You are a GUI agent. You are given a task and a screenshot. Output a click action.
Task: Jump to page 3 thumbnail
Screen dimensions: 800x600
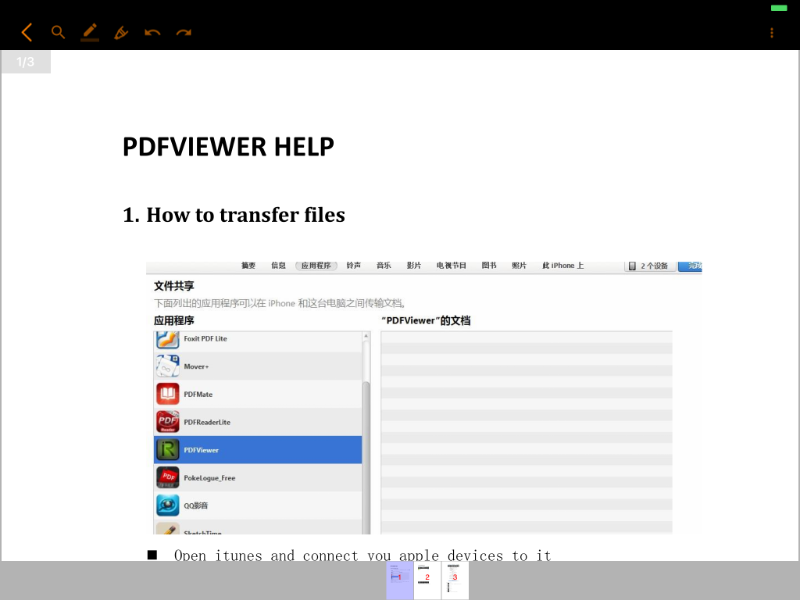click(x=455, y=580)
